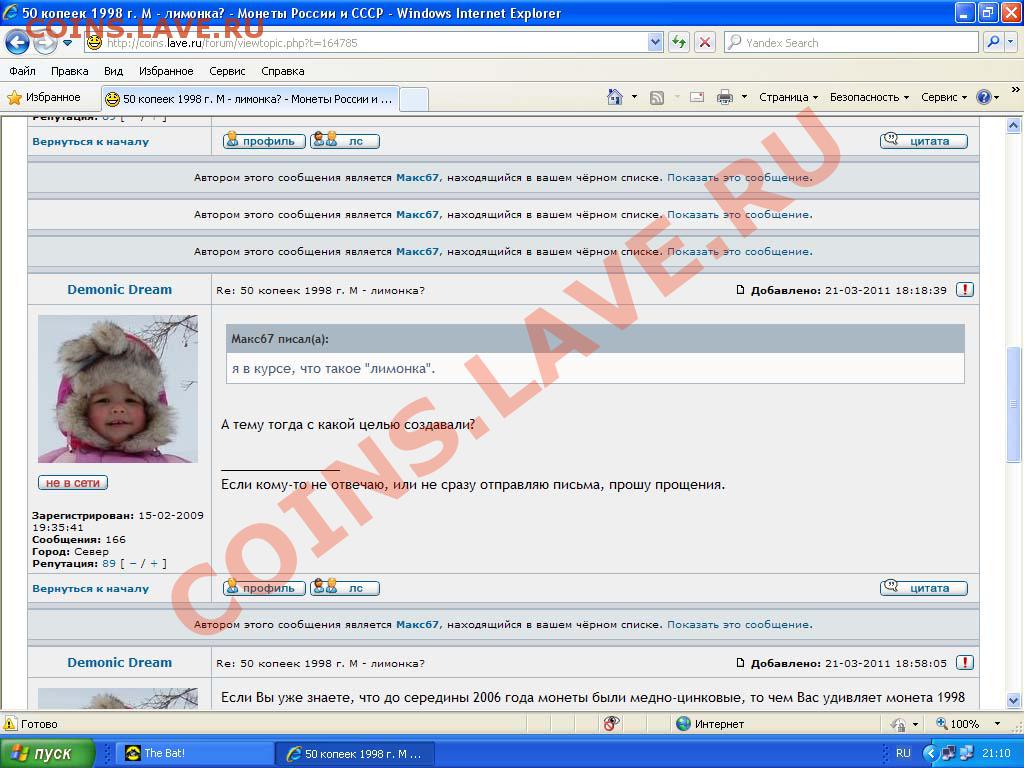1024x768 pixels.
Task: Open the Безопасность command bar menu
Action: click(x=869, y=97)
